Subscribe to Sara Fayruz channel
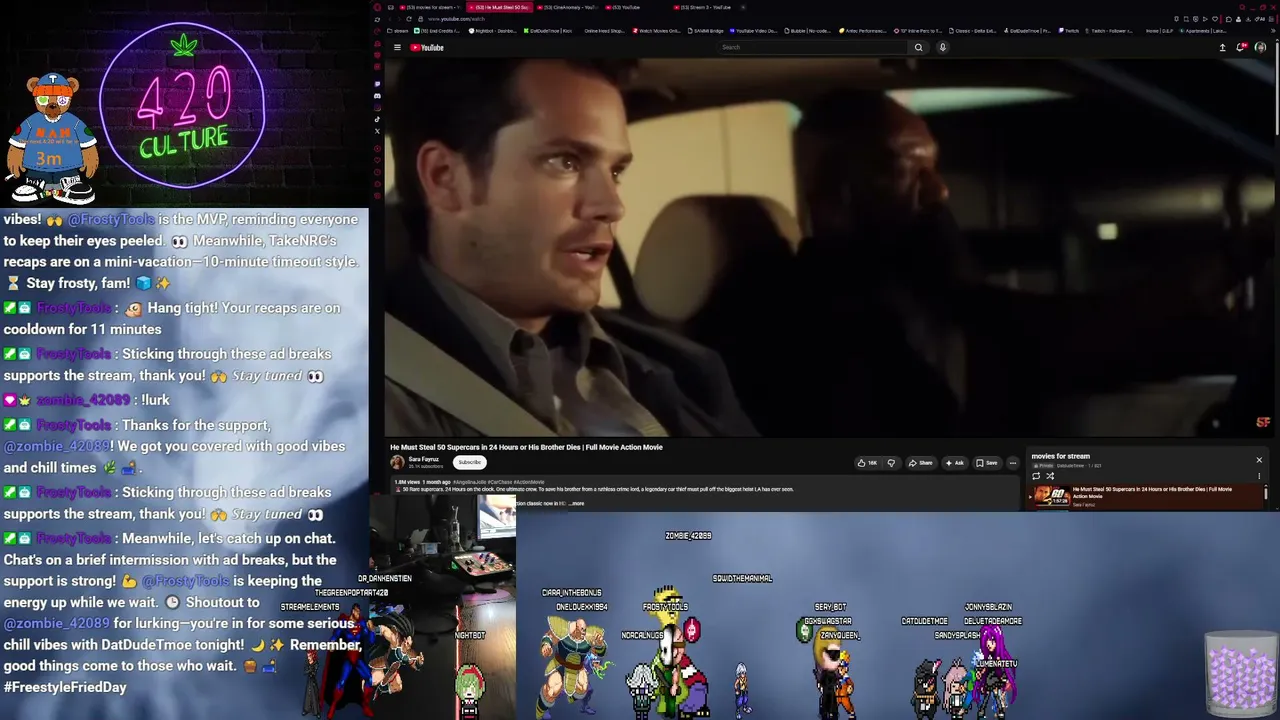The width and height of the screenshot is (1280, 720). (469, 462)
